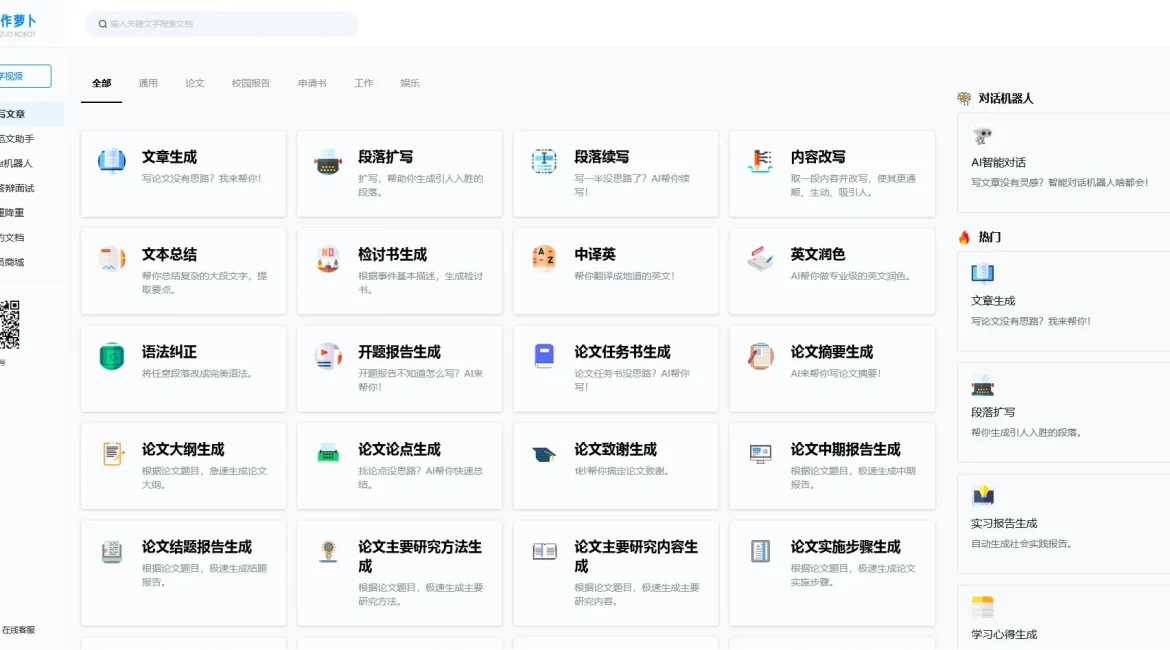Click the 论文摘要生成 card icon
This screenshot has width=1170, height=650.
pyautogui.click(x=760, y=356)
